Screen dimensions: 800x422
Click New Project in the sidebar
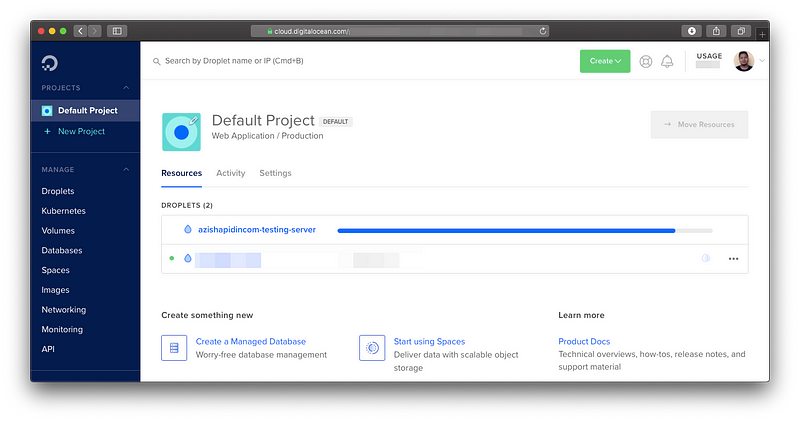pyautogui.click(x=80, y=132)
